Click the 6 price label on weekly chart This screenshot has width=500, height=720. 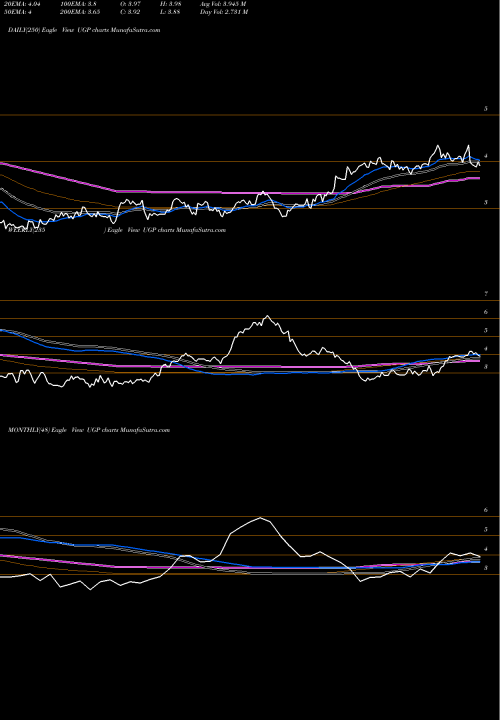(x=486, y=312)
